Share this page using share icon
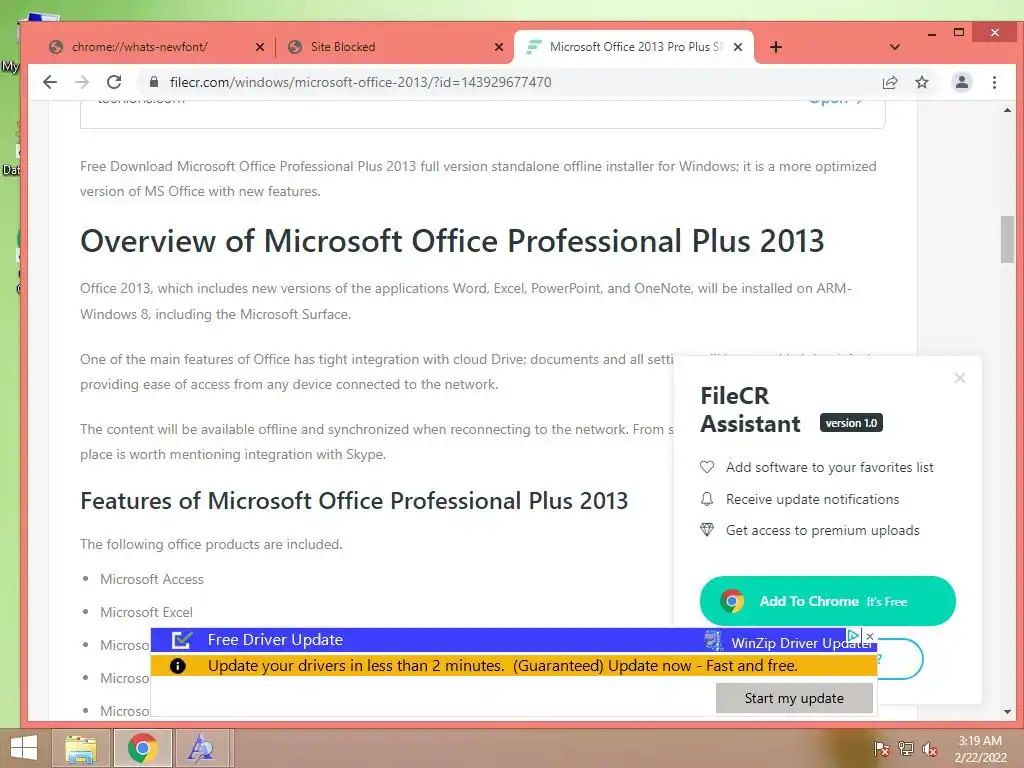1024x768 pixels. pos(889,82)
